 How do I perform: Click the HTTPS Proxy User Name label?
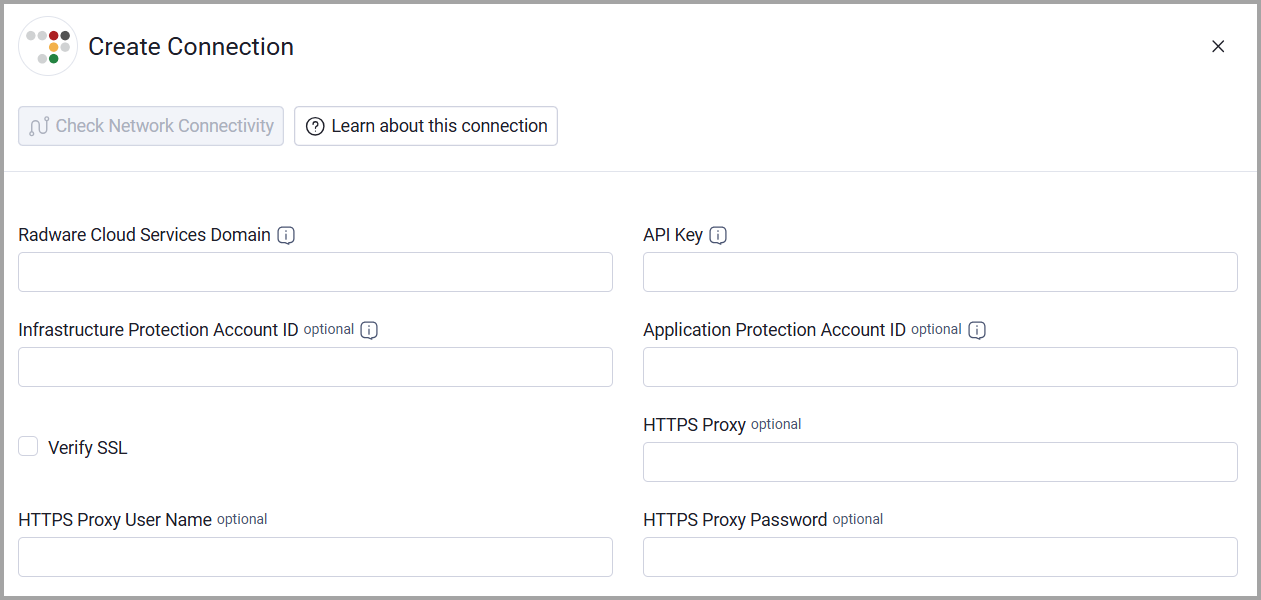115,520
